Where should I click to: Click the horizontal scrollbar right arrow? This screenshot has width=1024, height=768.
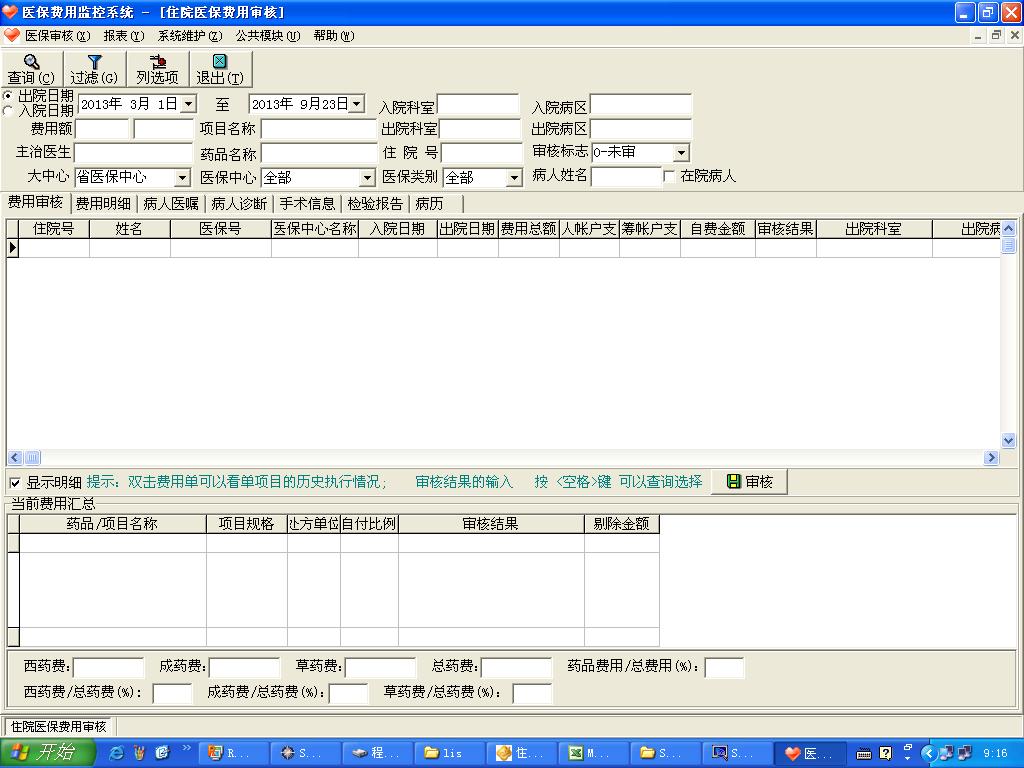[991, 457]
